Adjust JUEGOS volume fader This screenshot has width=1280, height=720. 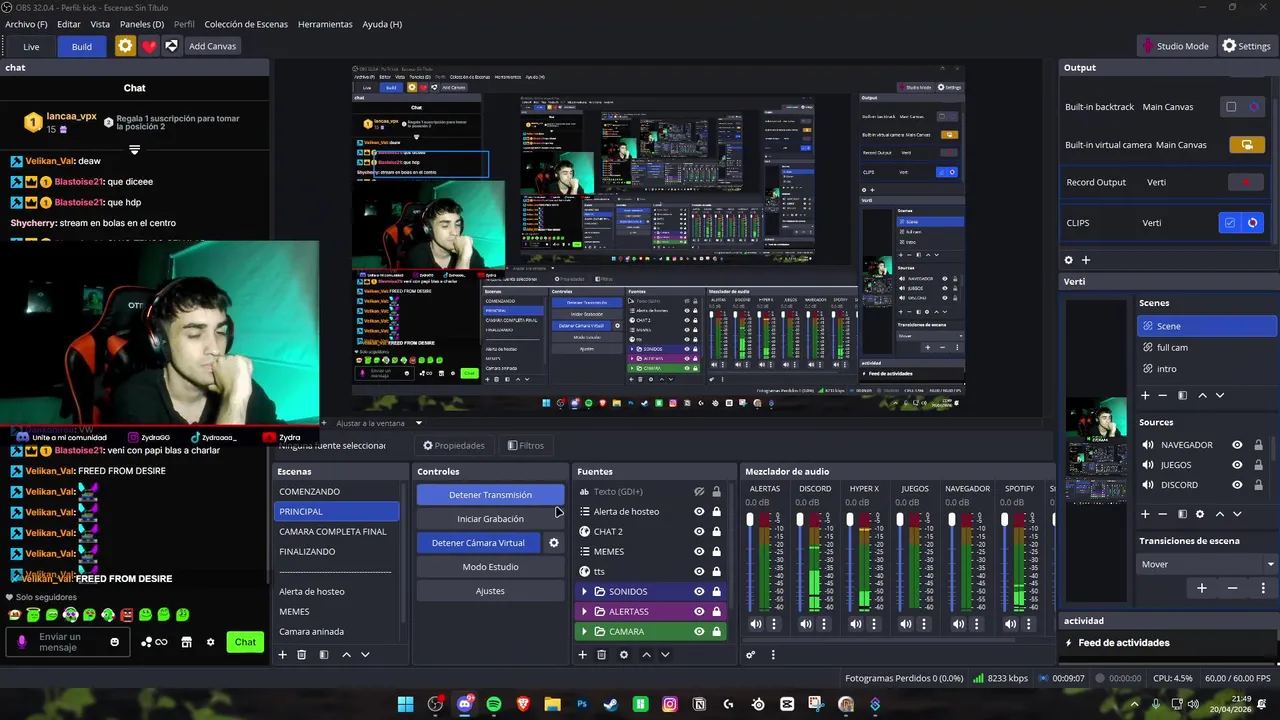[x=900, y=520]
